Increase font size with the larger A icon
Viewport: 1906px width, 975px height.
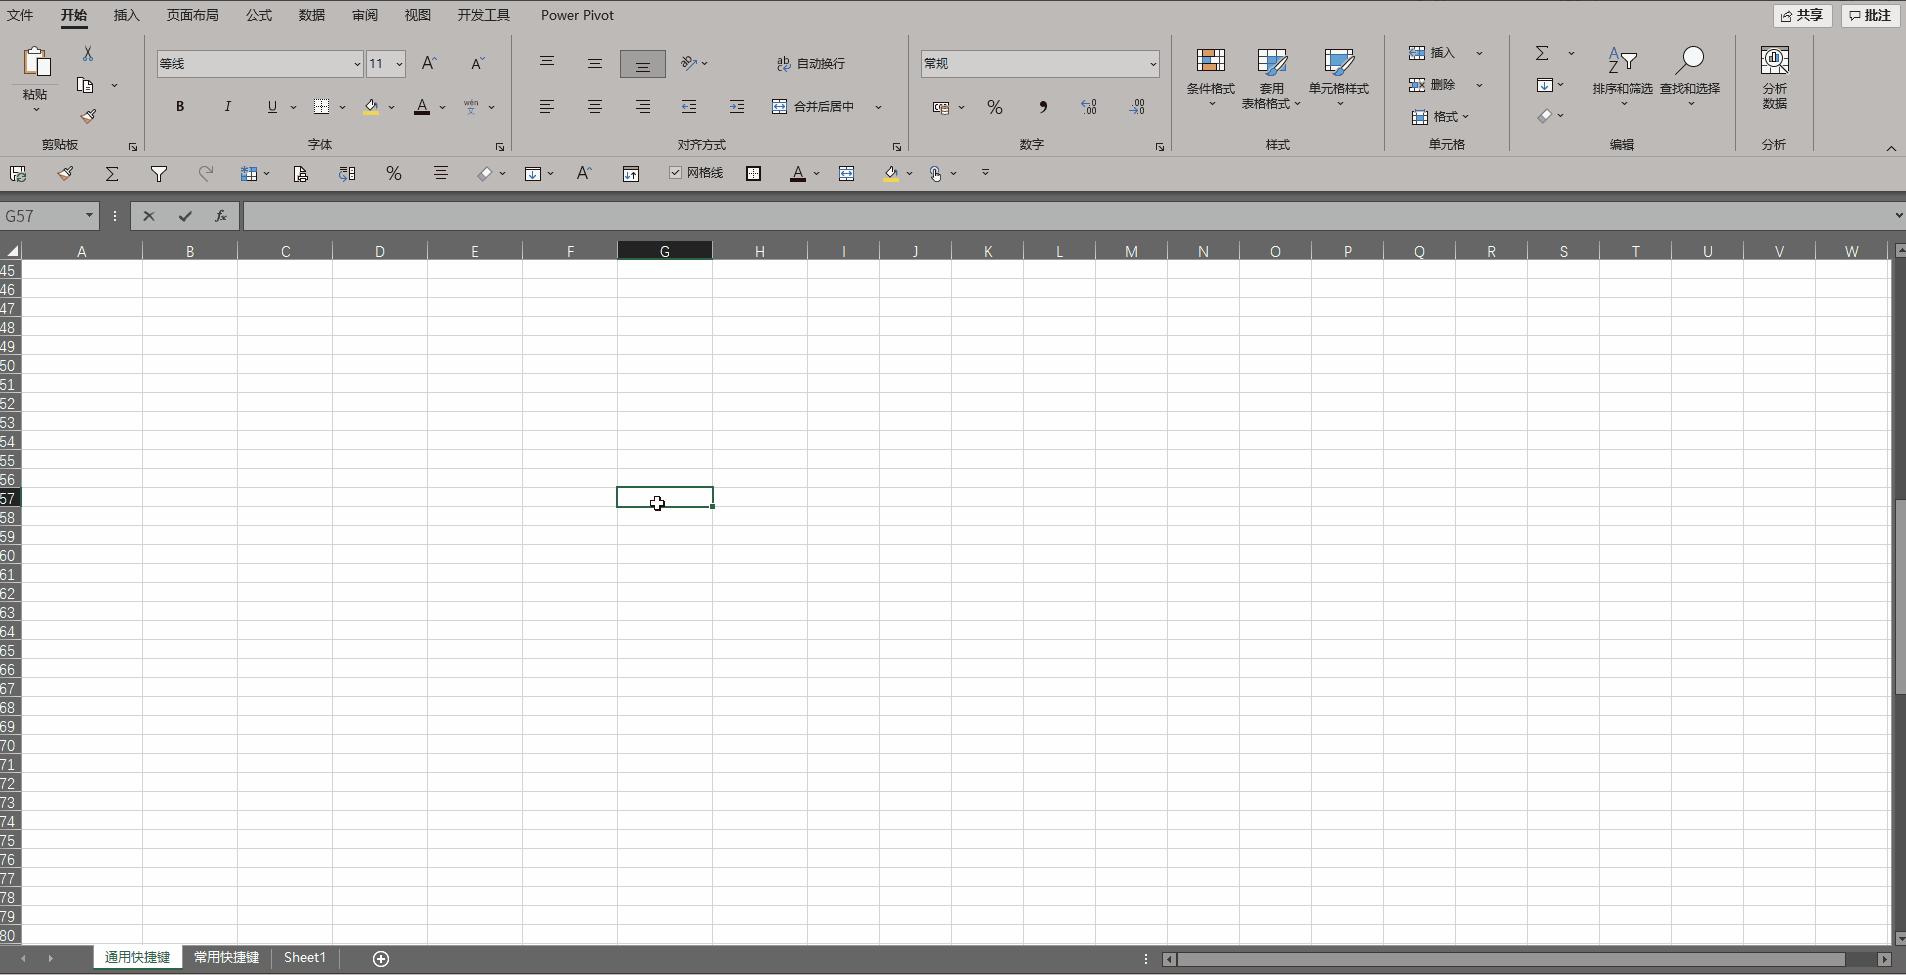(429, 63)
